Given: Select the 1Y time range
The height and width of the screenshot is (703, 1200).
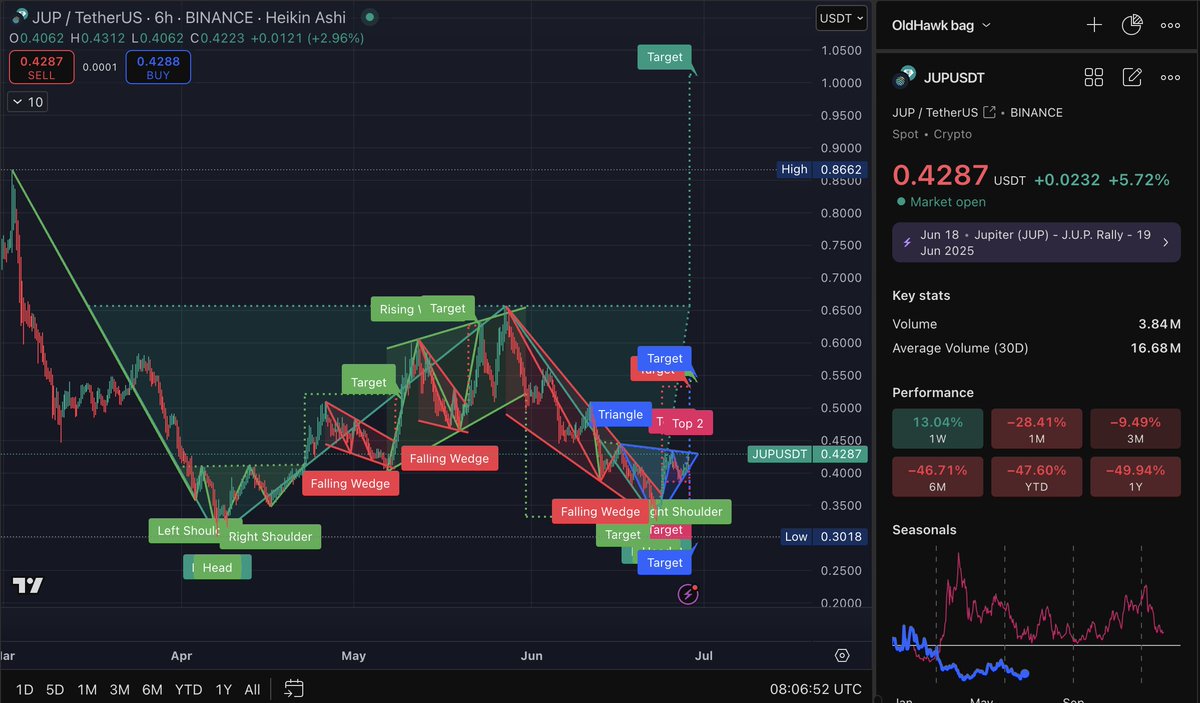Looking at the screenshot, I should [223, 689].
